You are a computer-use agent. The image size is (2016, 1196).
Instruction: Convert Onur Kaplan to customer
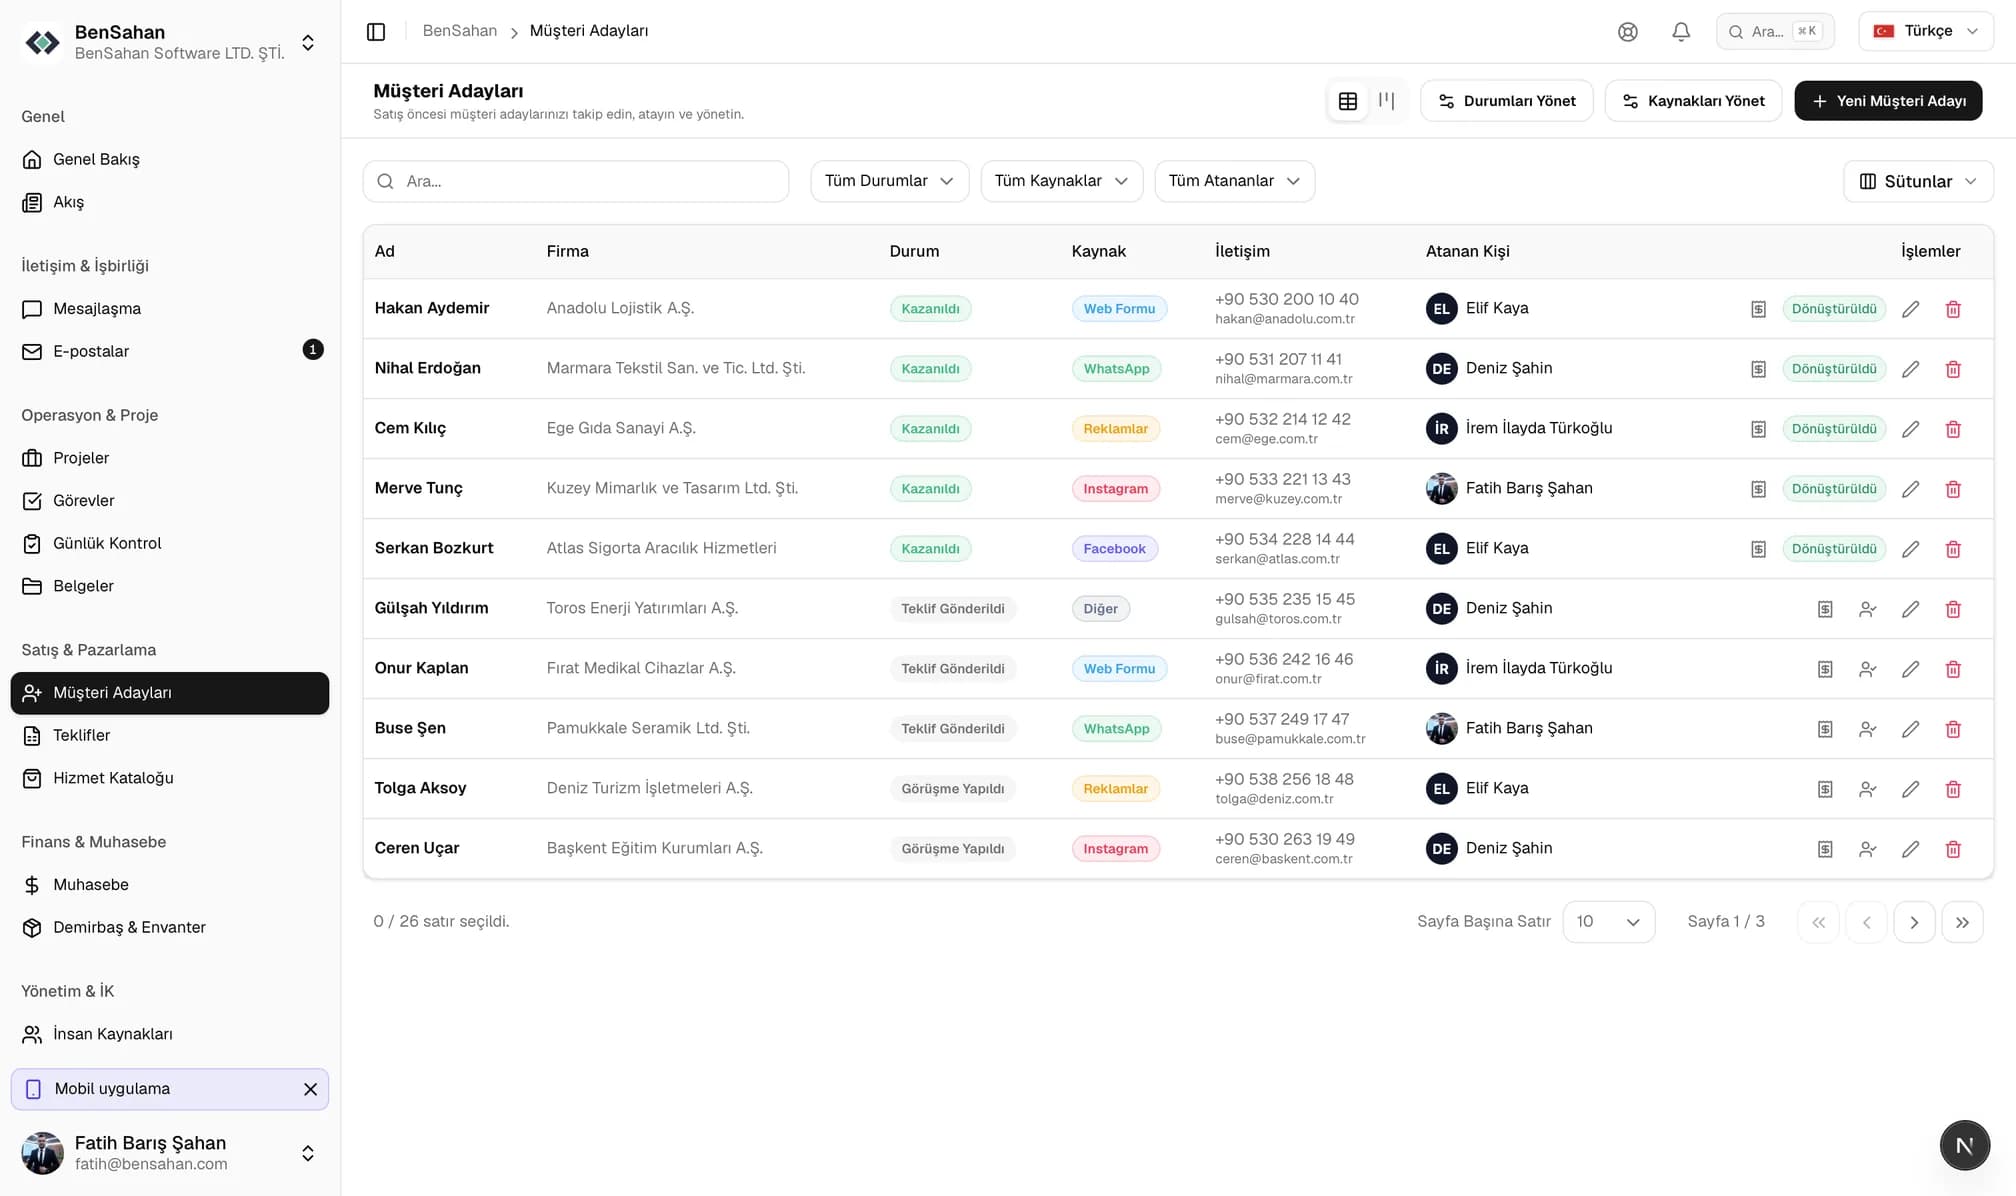coord(1867,669)
